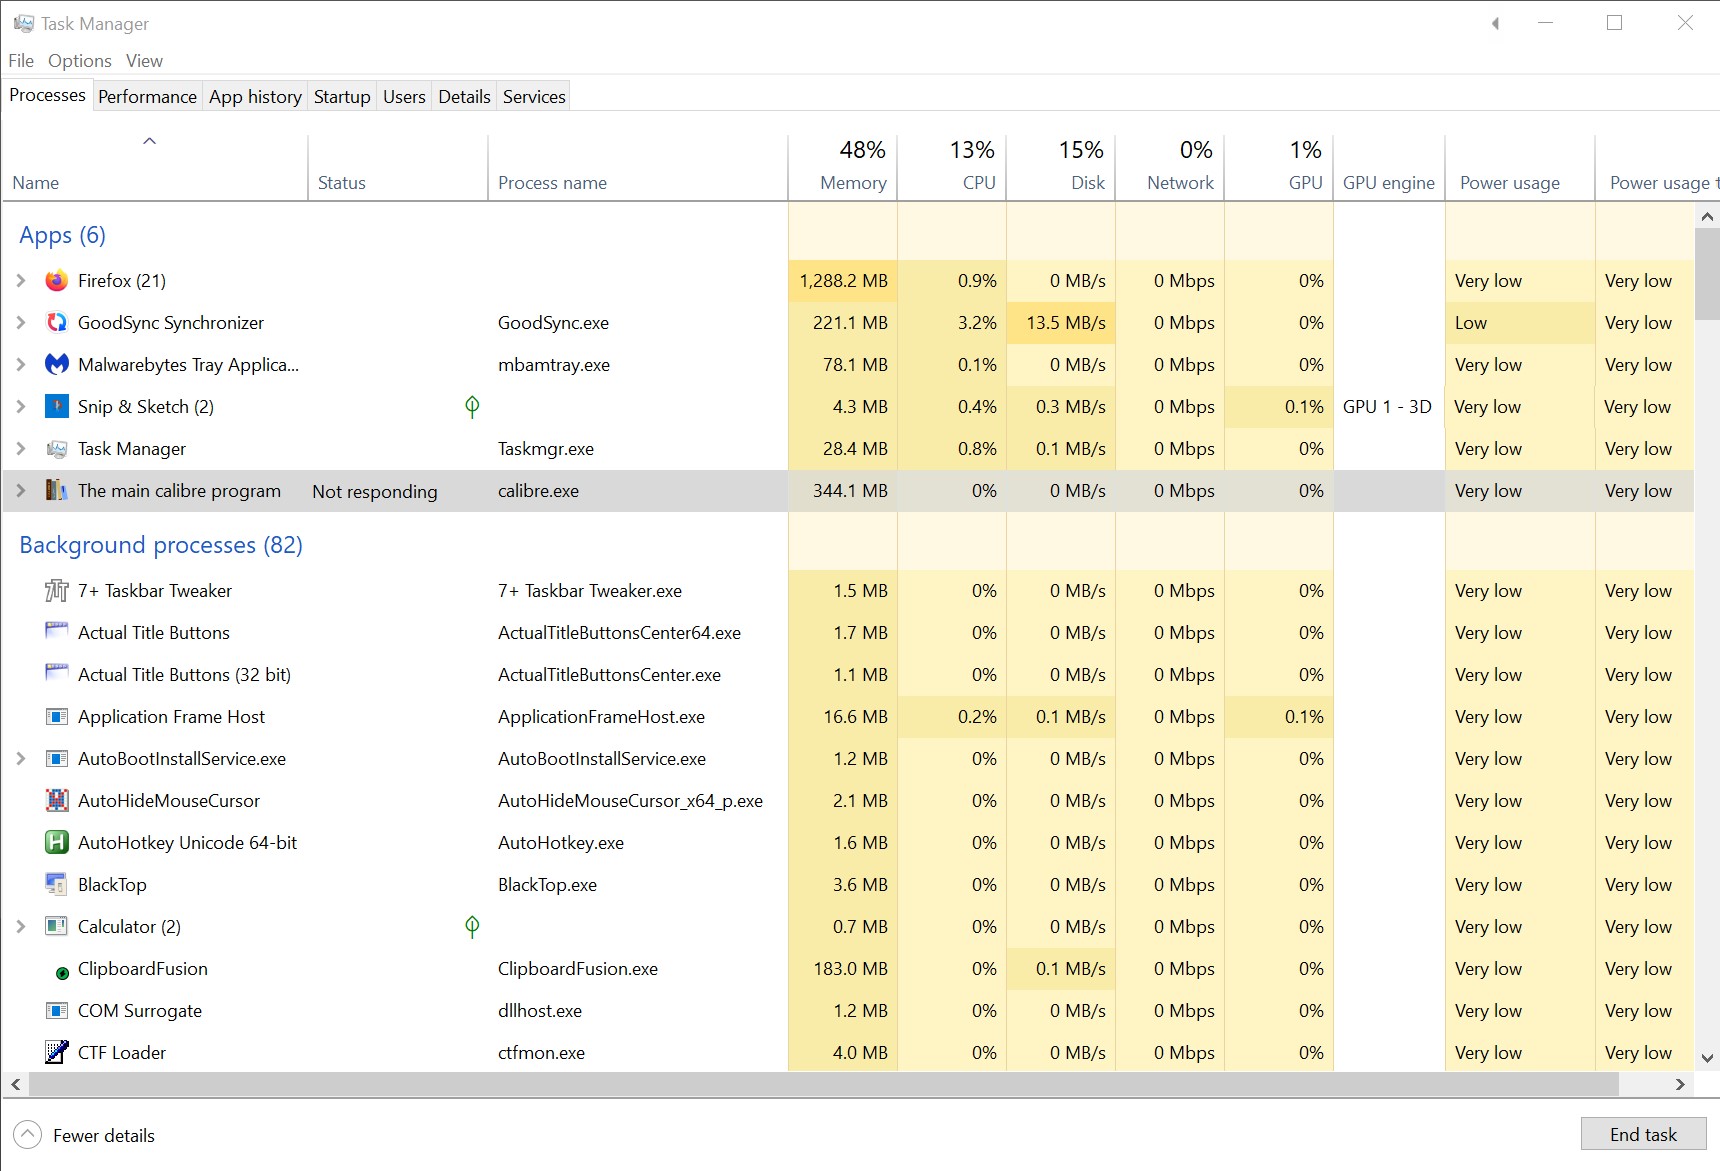This screenshot has height=1171, width=1720.
Task: Click the horizontal scrollbar thumb
Action: tap(824, 1084)
